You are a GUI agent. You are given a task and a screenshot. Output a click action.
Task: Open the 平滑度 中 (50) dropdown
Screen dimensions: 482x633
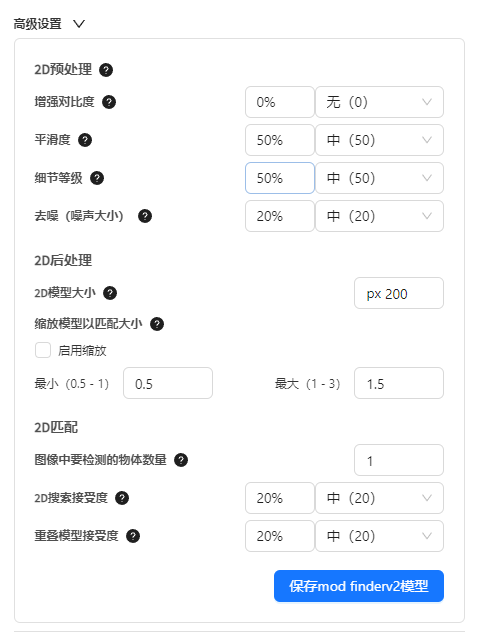pos(379,140)
